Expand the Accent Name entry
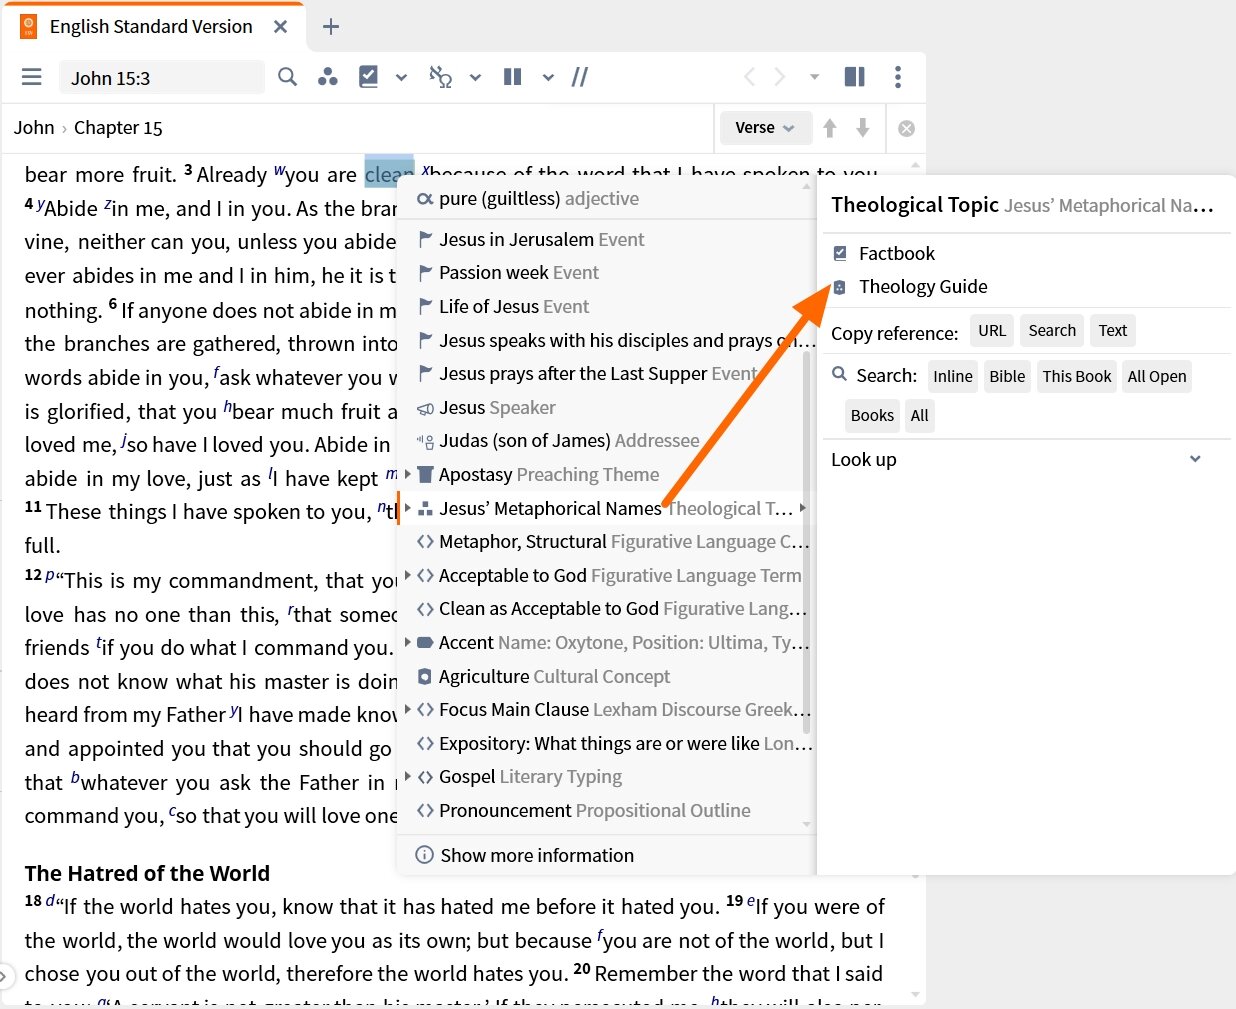 coord(408,642)
